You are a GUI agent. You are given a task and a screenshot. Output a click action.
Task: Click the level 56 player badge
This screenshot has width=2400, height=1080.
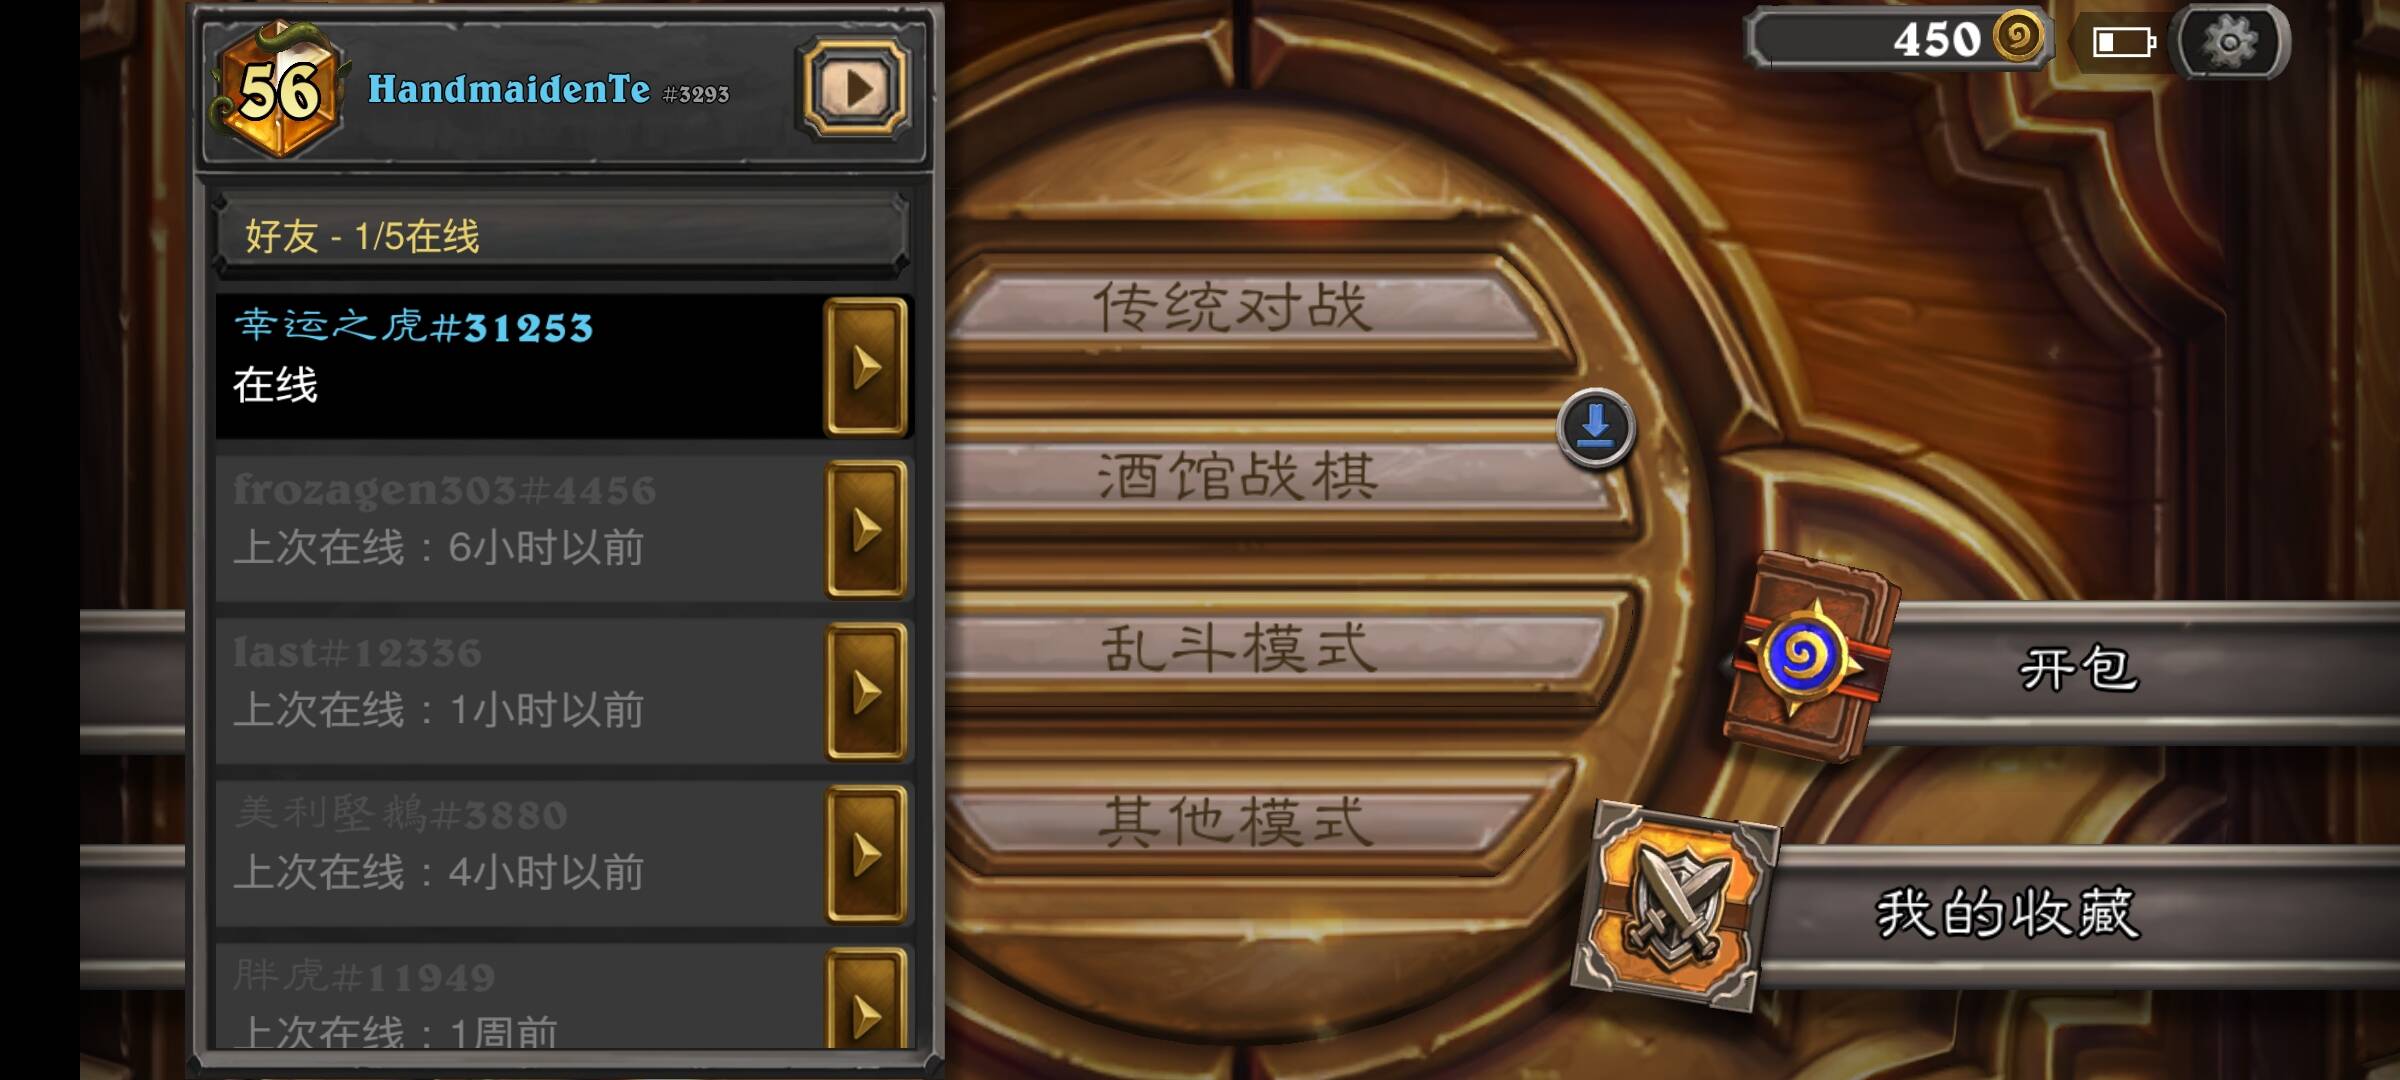click(280, 90)
